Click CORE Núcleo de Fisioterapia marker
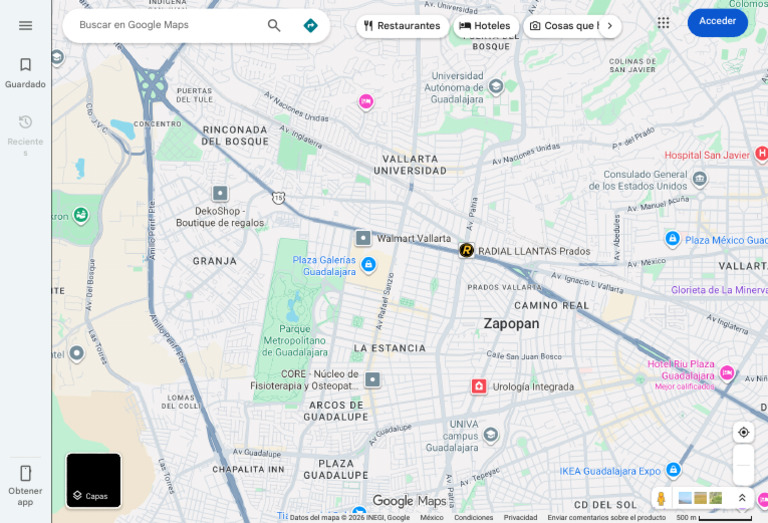Screen dimensions: 768x523 pos(373,380)
